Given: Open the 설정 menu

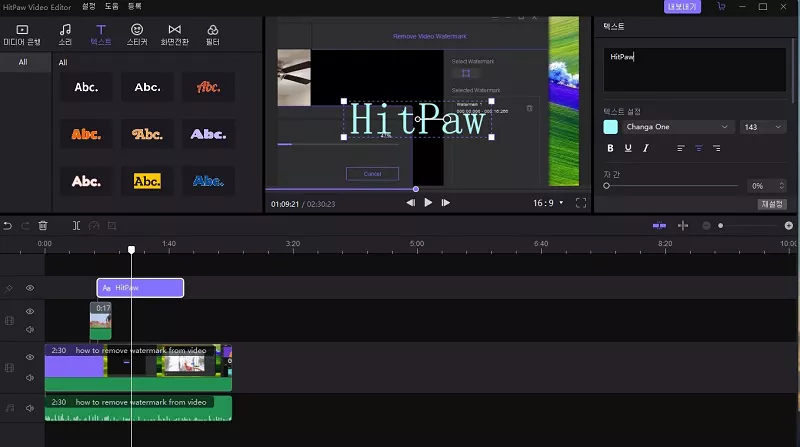Looking at the screenshot, I should [x=88, y=6].
